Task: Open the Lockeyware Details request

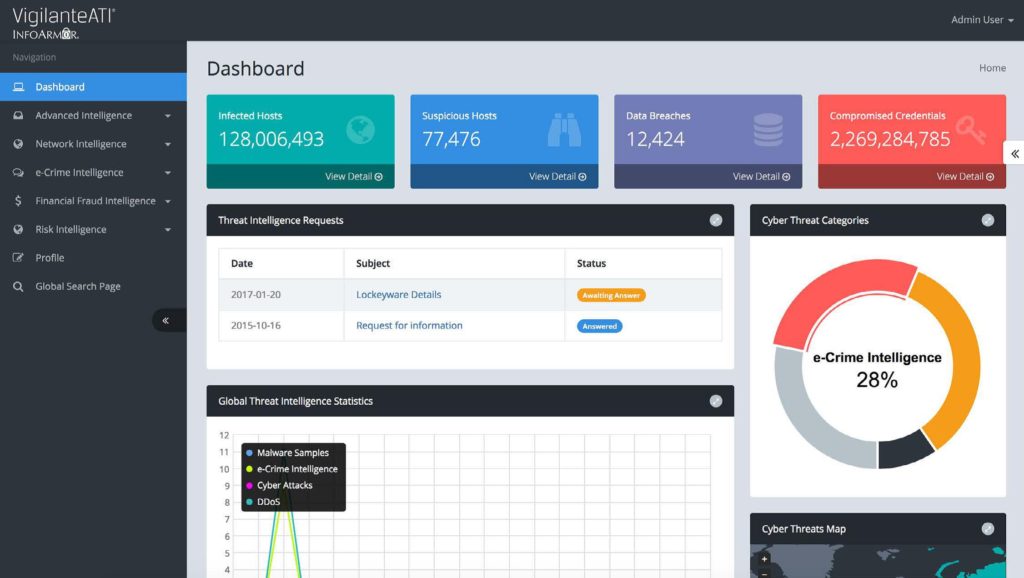Action: coord(398,295)
